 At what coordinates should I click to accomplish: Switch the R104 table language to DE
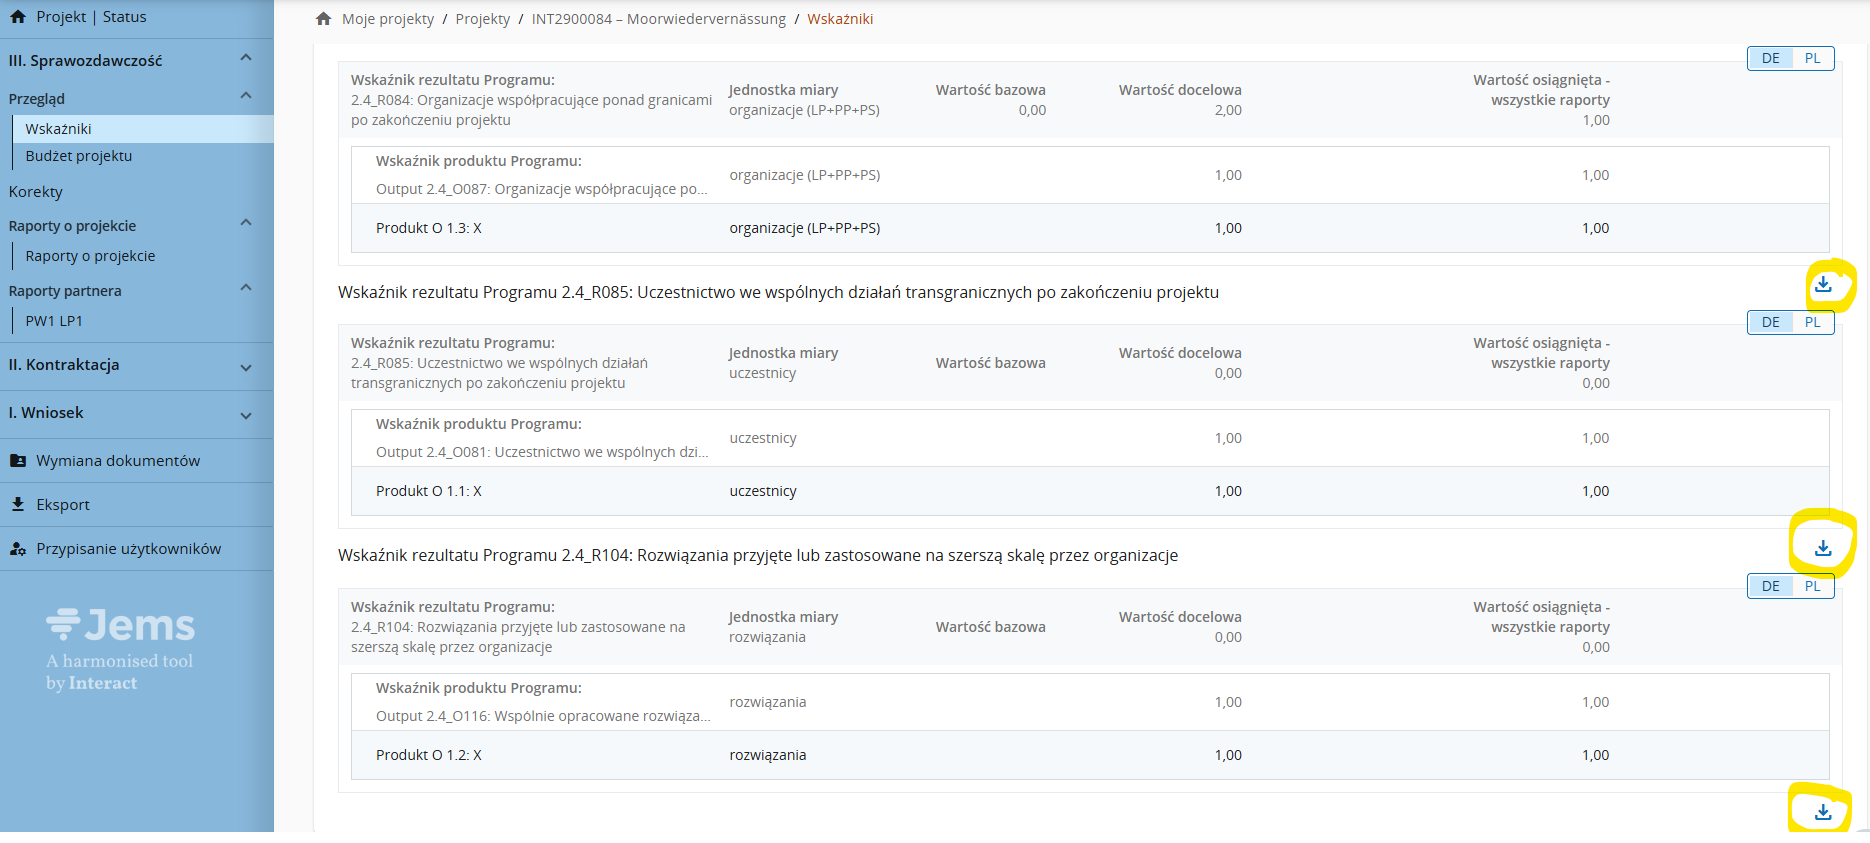pos(1770,586)
